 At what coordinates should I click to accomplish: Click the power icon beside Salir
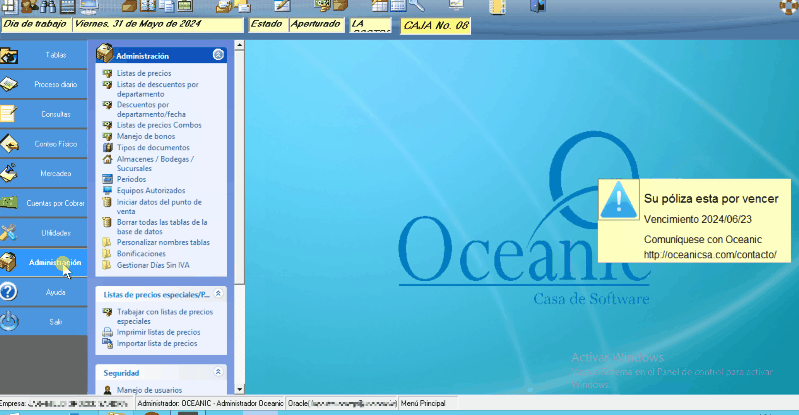coord(9,321)
